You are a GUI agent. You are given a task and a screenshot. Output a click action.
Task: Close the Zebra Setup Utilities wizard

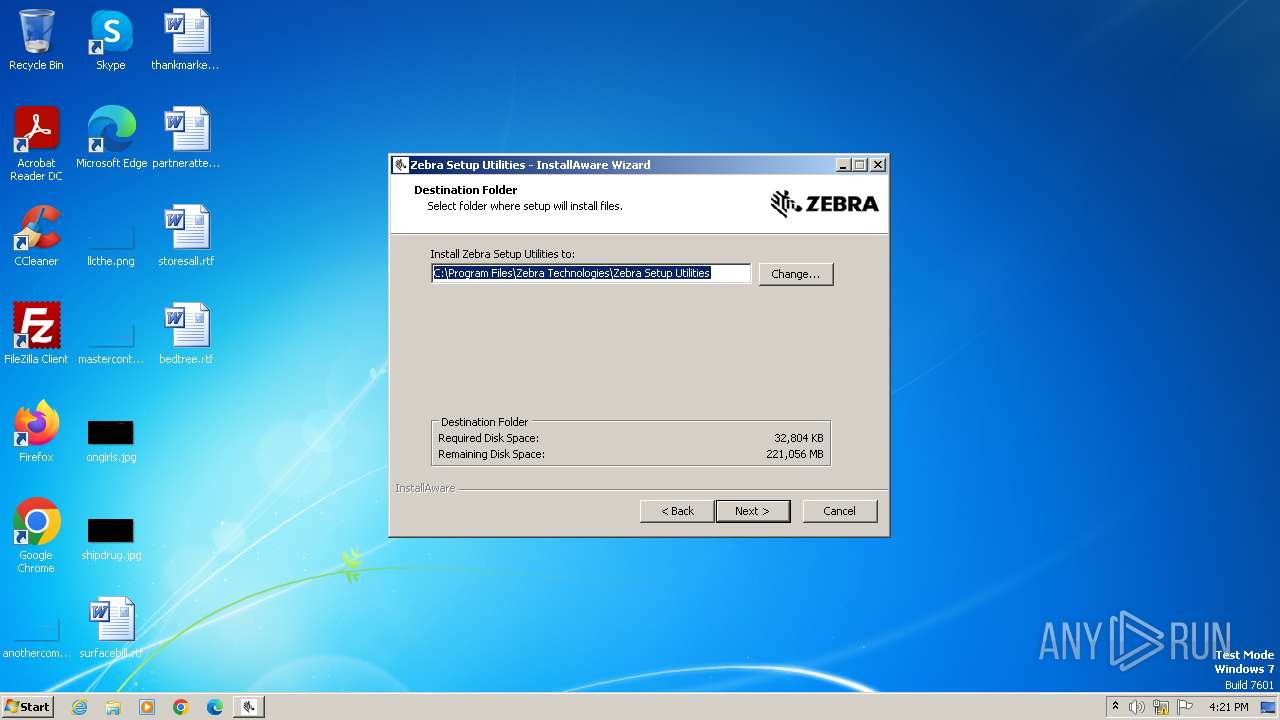coord(878,165)
